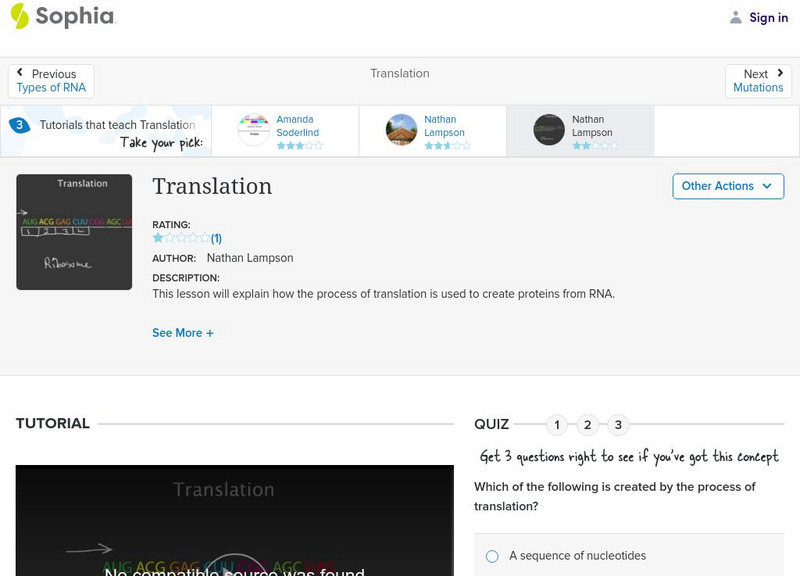The width and height of the screenshot is (800, 576).
Task: Click the "Sign in" link
Action: (x=767, y=17)
